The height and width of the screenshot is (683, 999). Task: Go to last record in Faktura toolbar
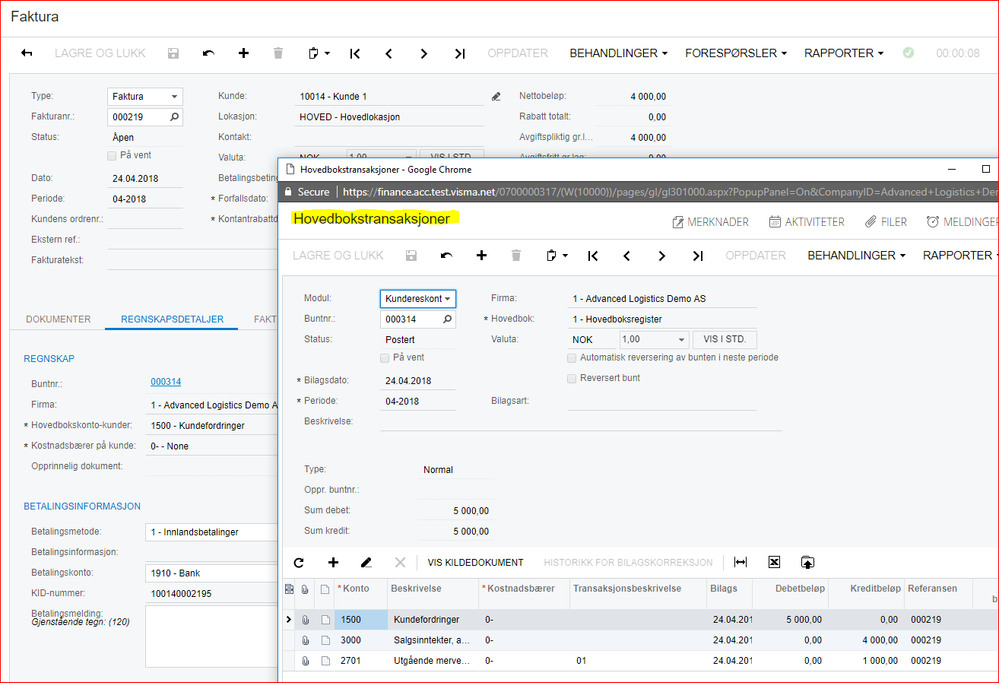click(x=460, y=53)
